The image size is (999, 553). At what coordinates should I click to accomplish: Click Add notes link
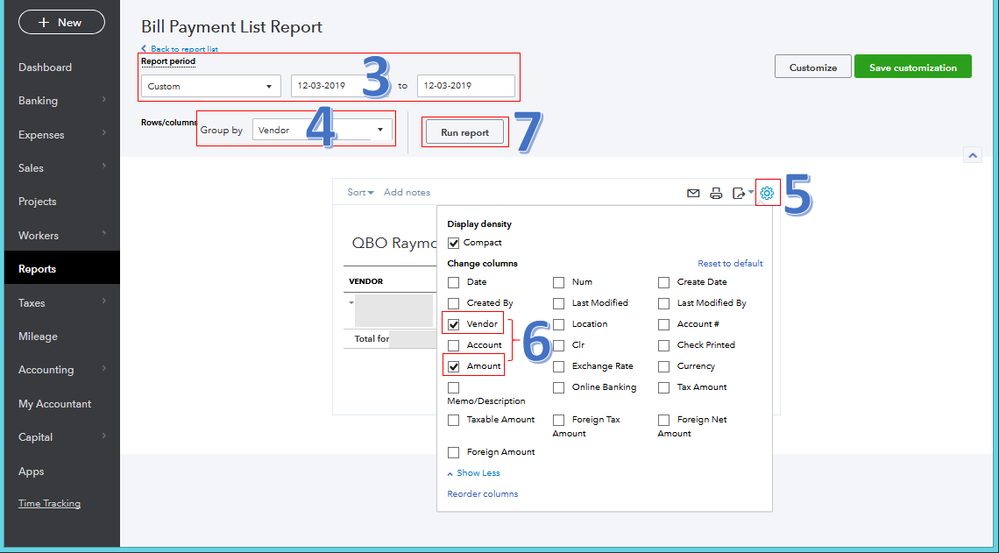click(x=406, y=192)
